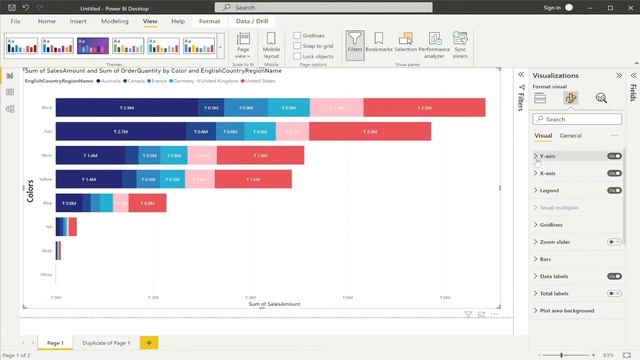Launch Performance analyzer
The height and width of the screenshot is (360, 640).
[434, 45]
